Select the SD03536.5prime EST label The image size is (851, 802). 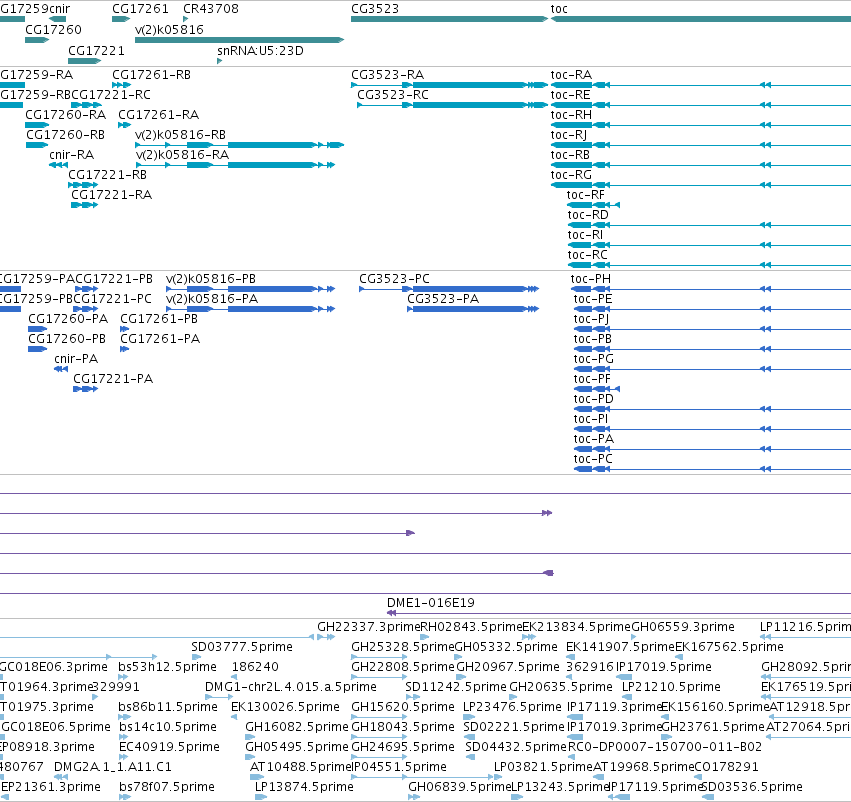(752, 786)
